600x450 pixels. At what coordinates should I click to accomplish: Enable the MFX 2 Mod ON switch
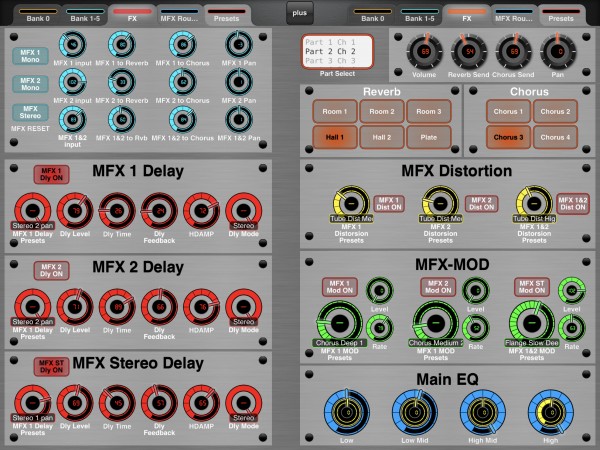[438, 287]
